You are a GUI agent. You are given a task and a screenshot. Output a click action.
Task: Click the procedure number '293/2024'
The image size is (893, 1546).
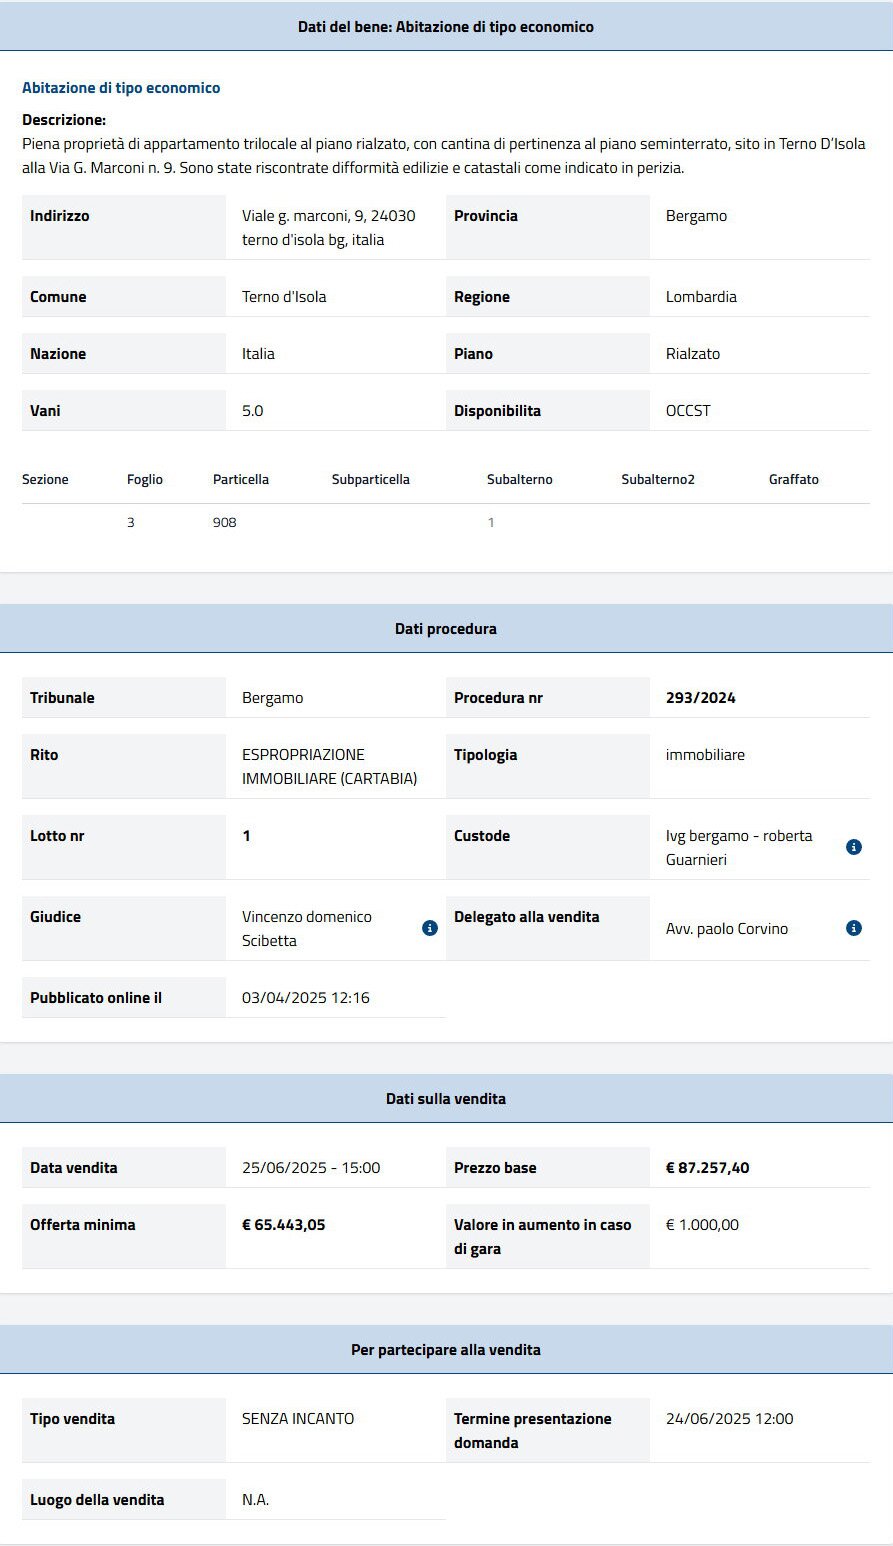coord(701,698)
